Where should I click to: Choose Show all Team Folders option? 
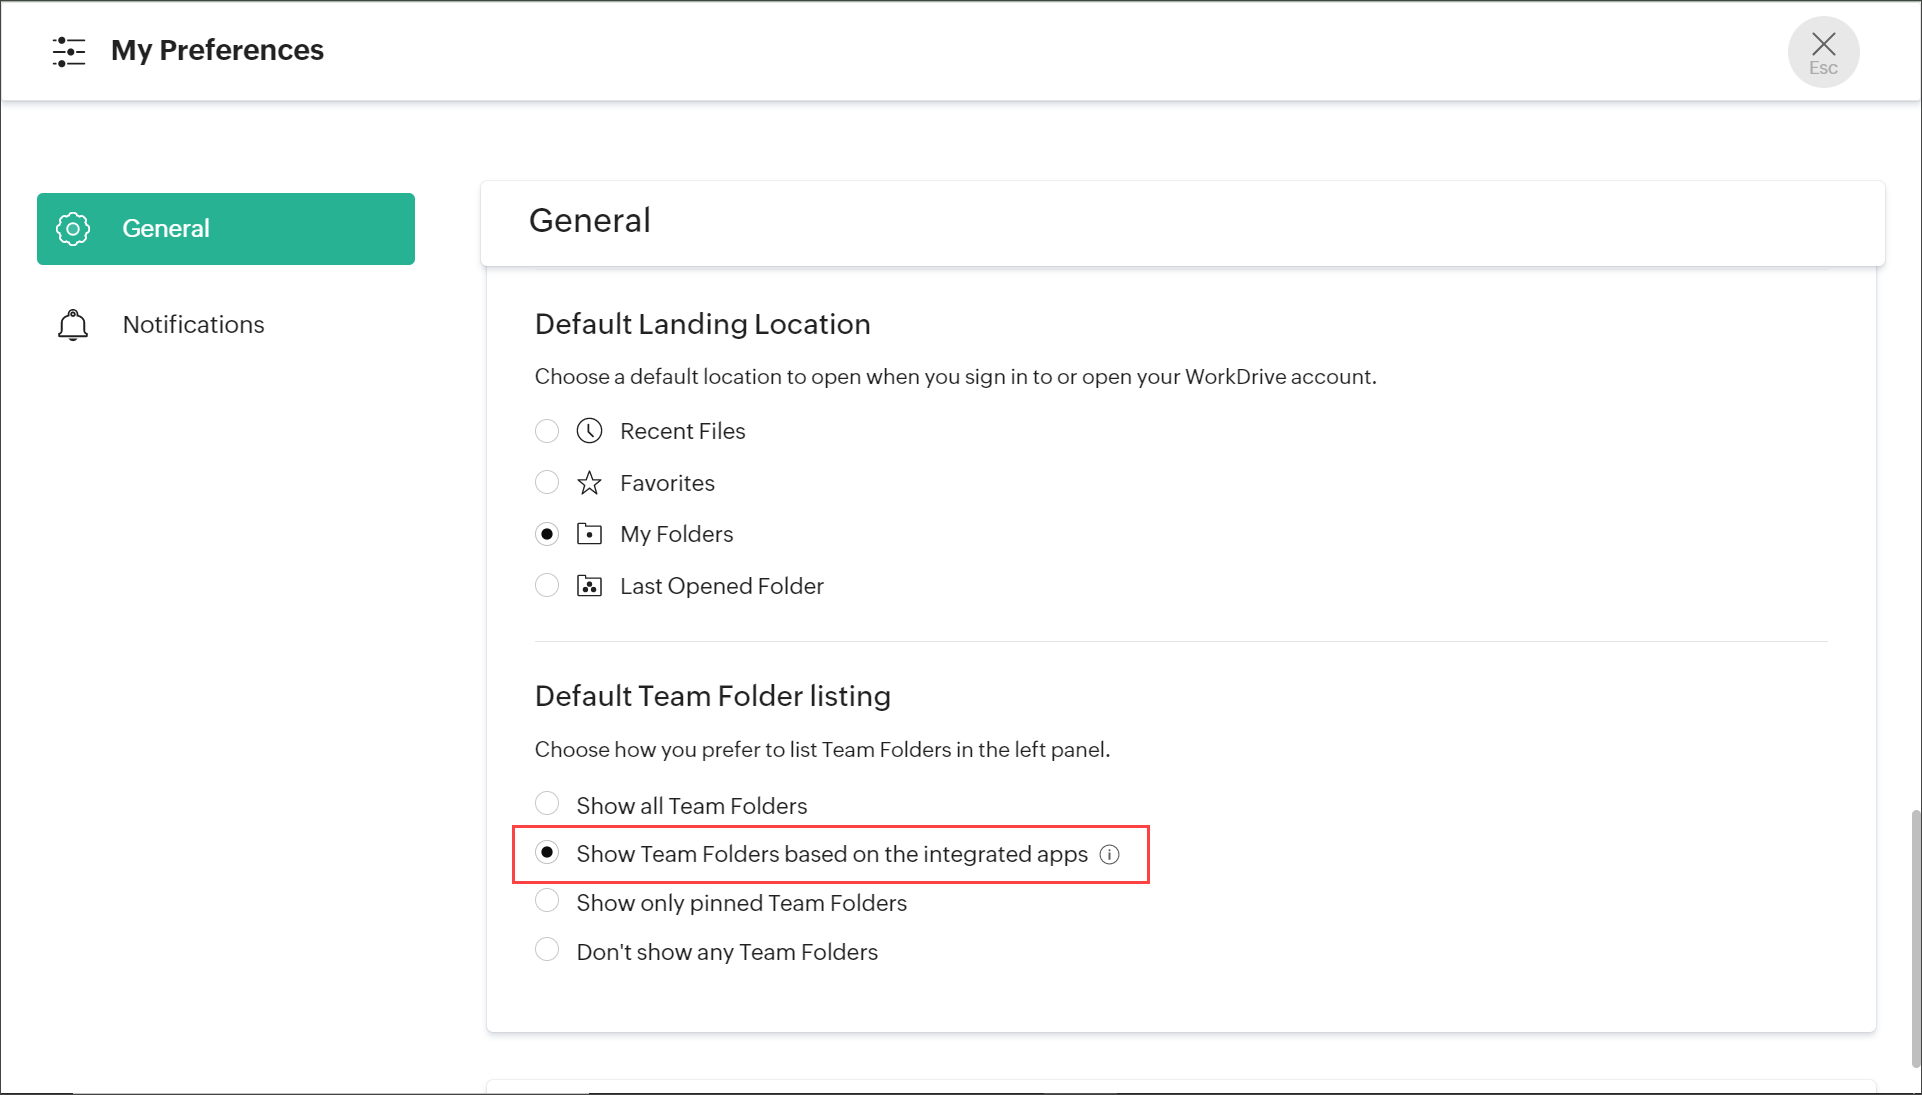pyautogui.click(x=547, y=803)
